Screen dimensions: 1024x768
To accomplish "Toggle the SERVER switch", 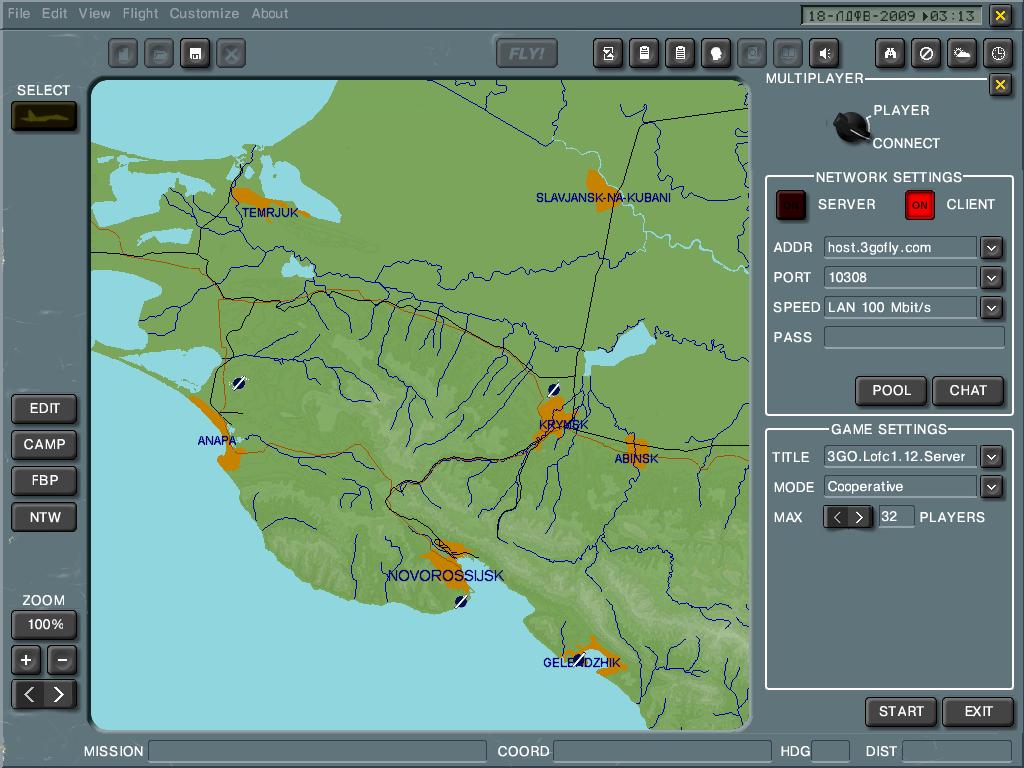I will pyautogui.click(x=791, y=204).
